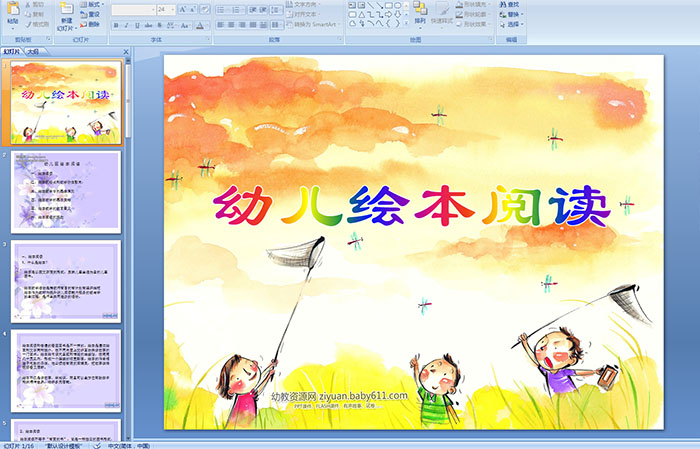
Task: Expand the Change Case Aa dropdown
Action: point(185,25)
